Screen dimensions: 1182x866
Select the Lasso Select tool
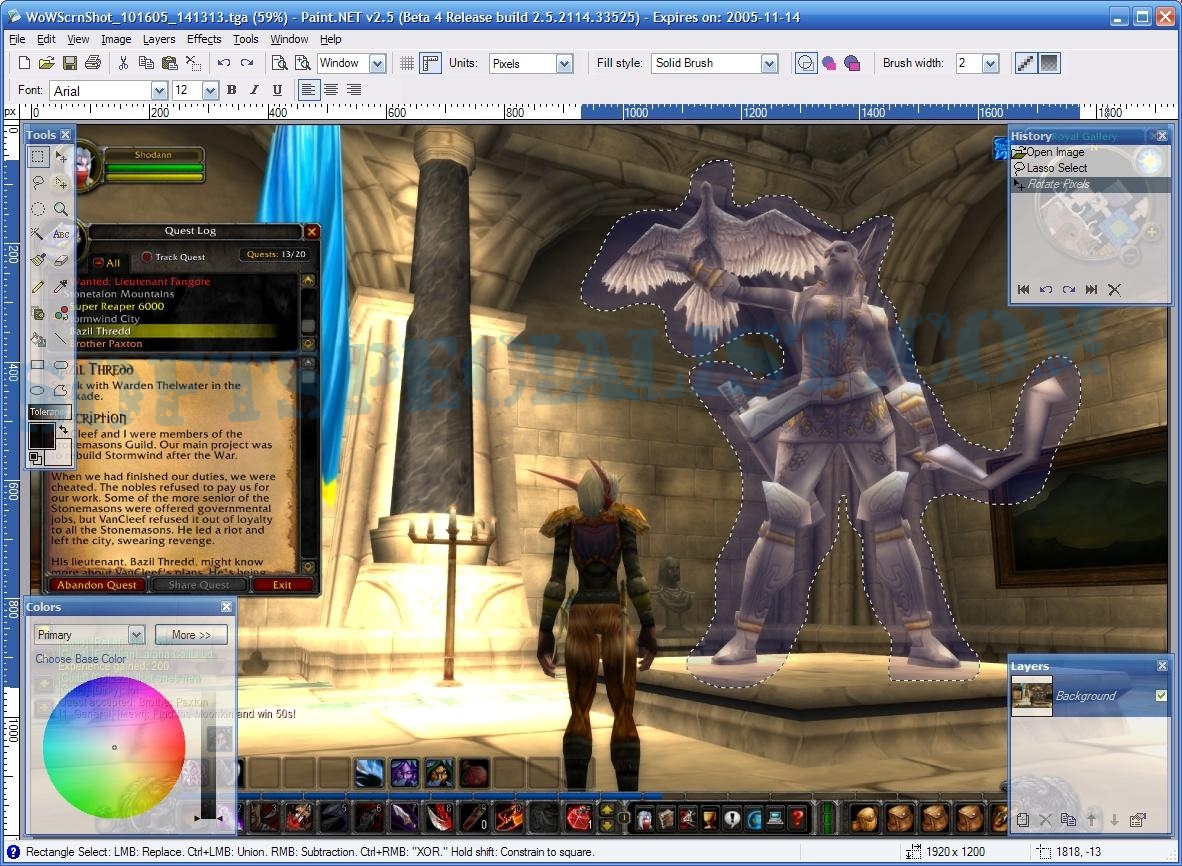(37, 183)
